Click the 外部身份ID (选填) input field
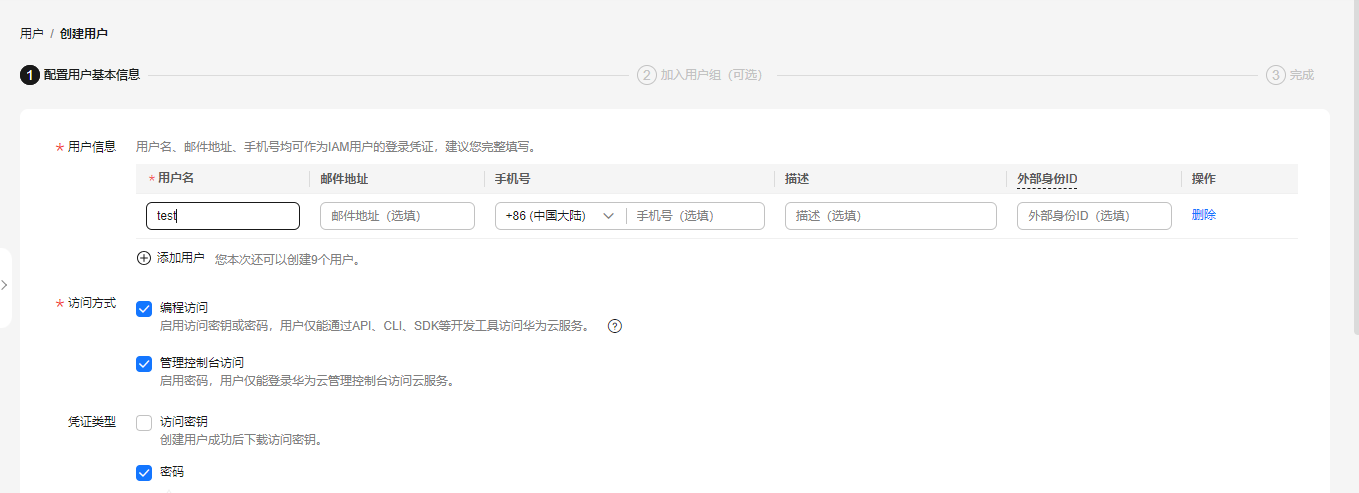1359x493 pixels. 1093,216
